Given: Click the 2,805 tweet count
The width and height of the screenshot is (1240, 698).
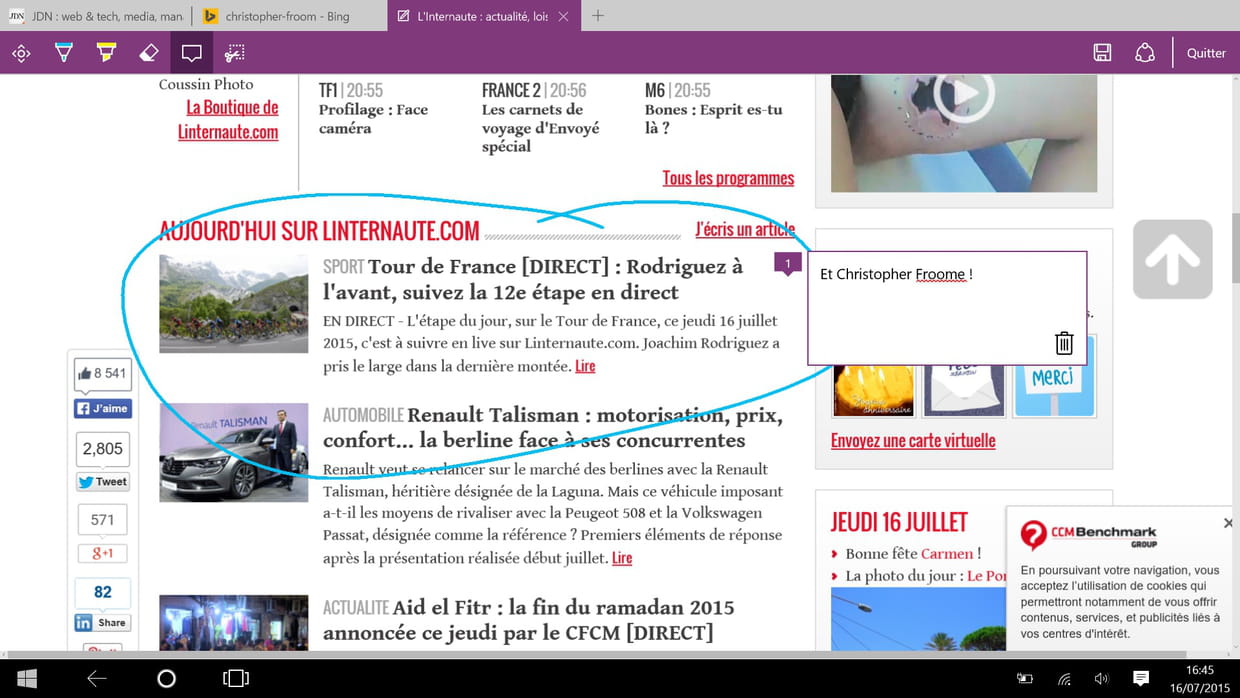Looking at the screenshot, I should click(x=103, y=449).
